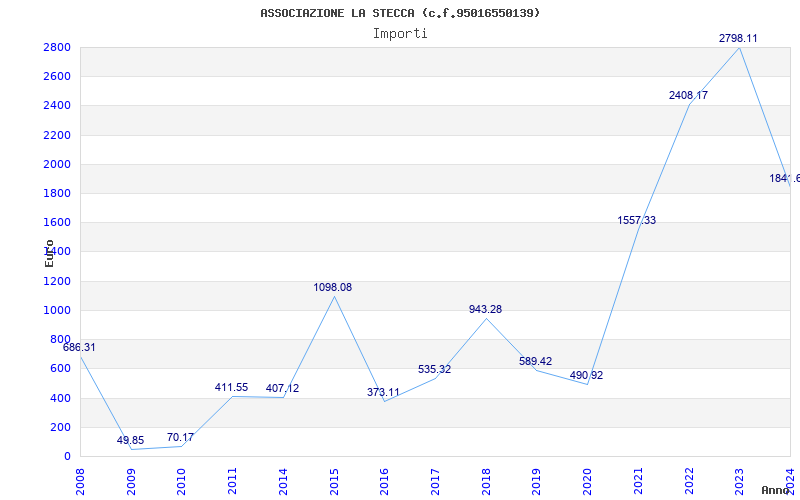This screenshot has width=800, height=500.
Task: Click the x-axis year 2021
Action: [638, 482]
